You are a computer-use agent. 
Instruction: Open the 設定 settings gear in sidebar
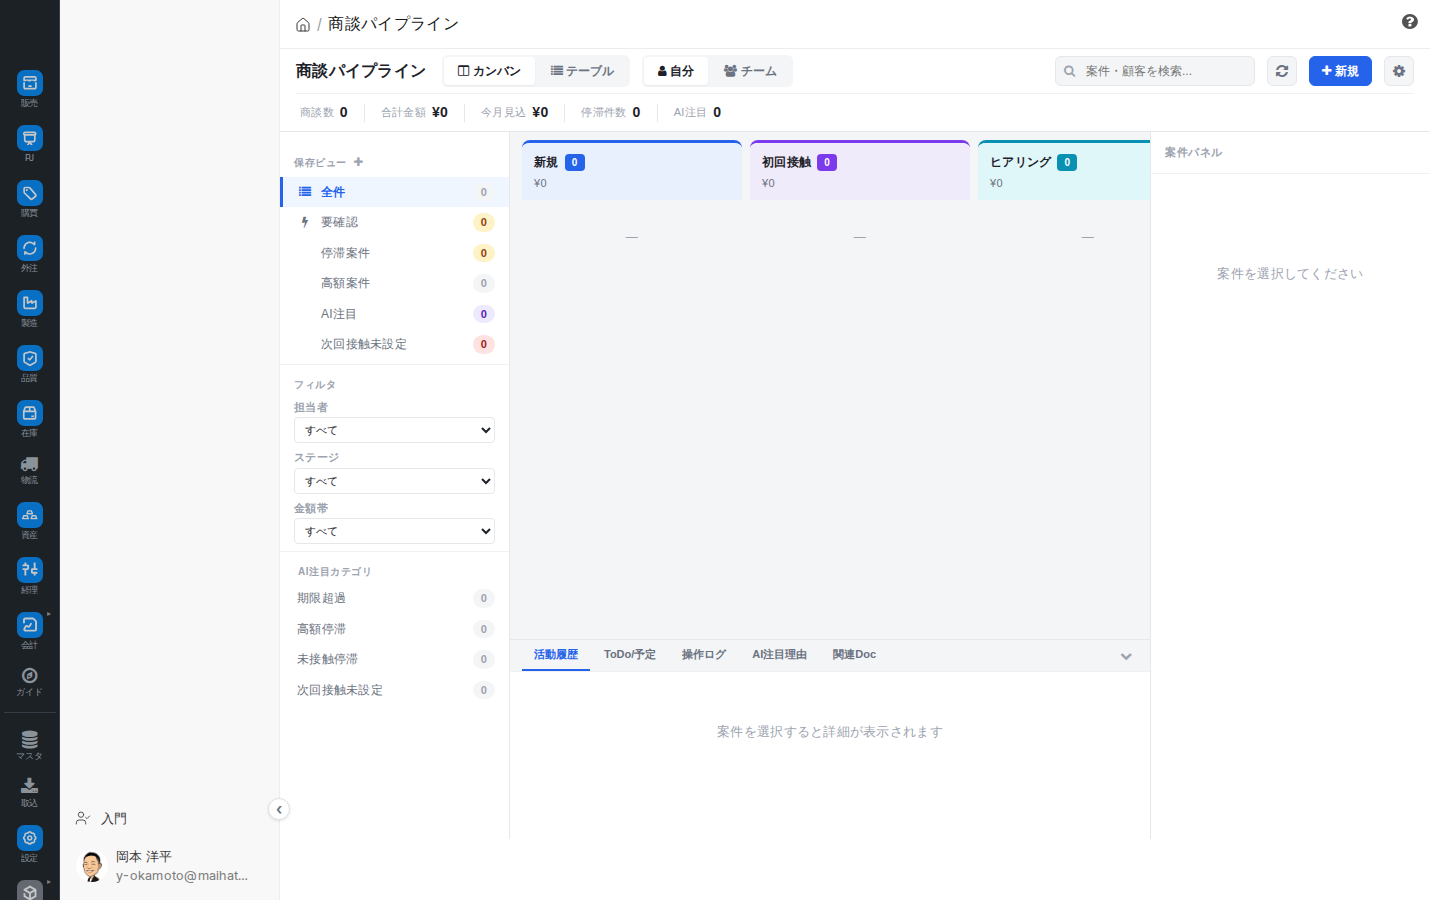point(30,838)
